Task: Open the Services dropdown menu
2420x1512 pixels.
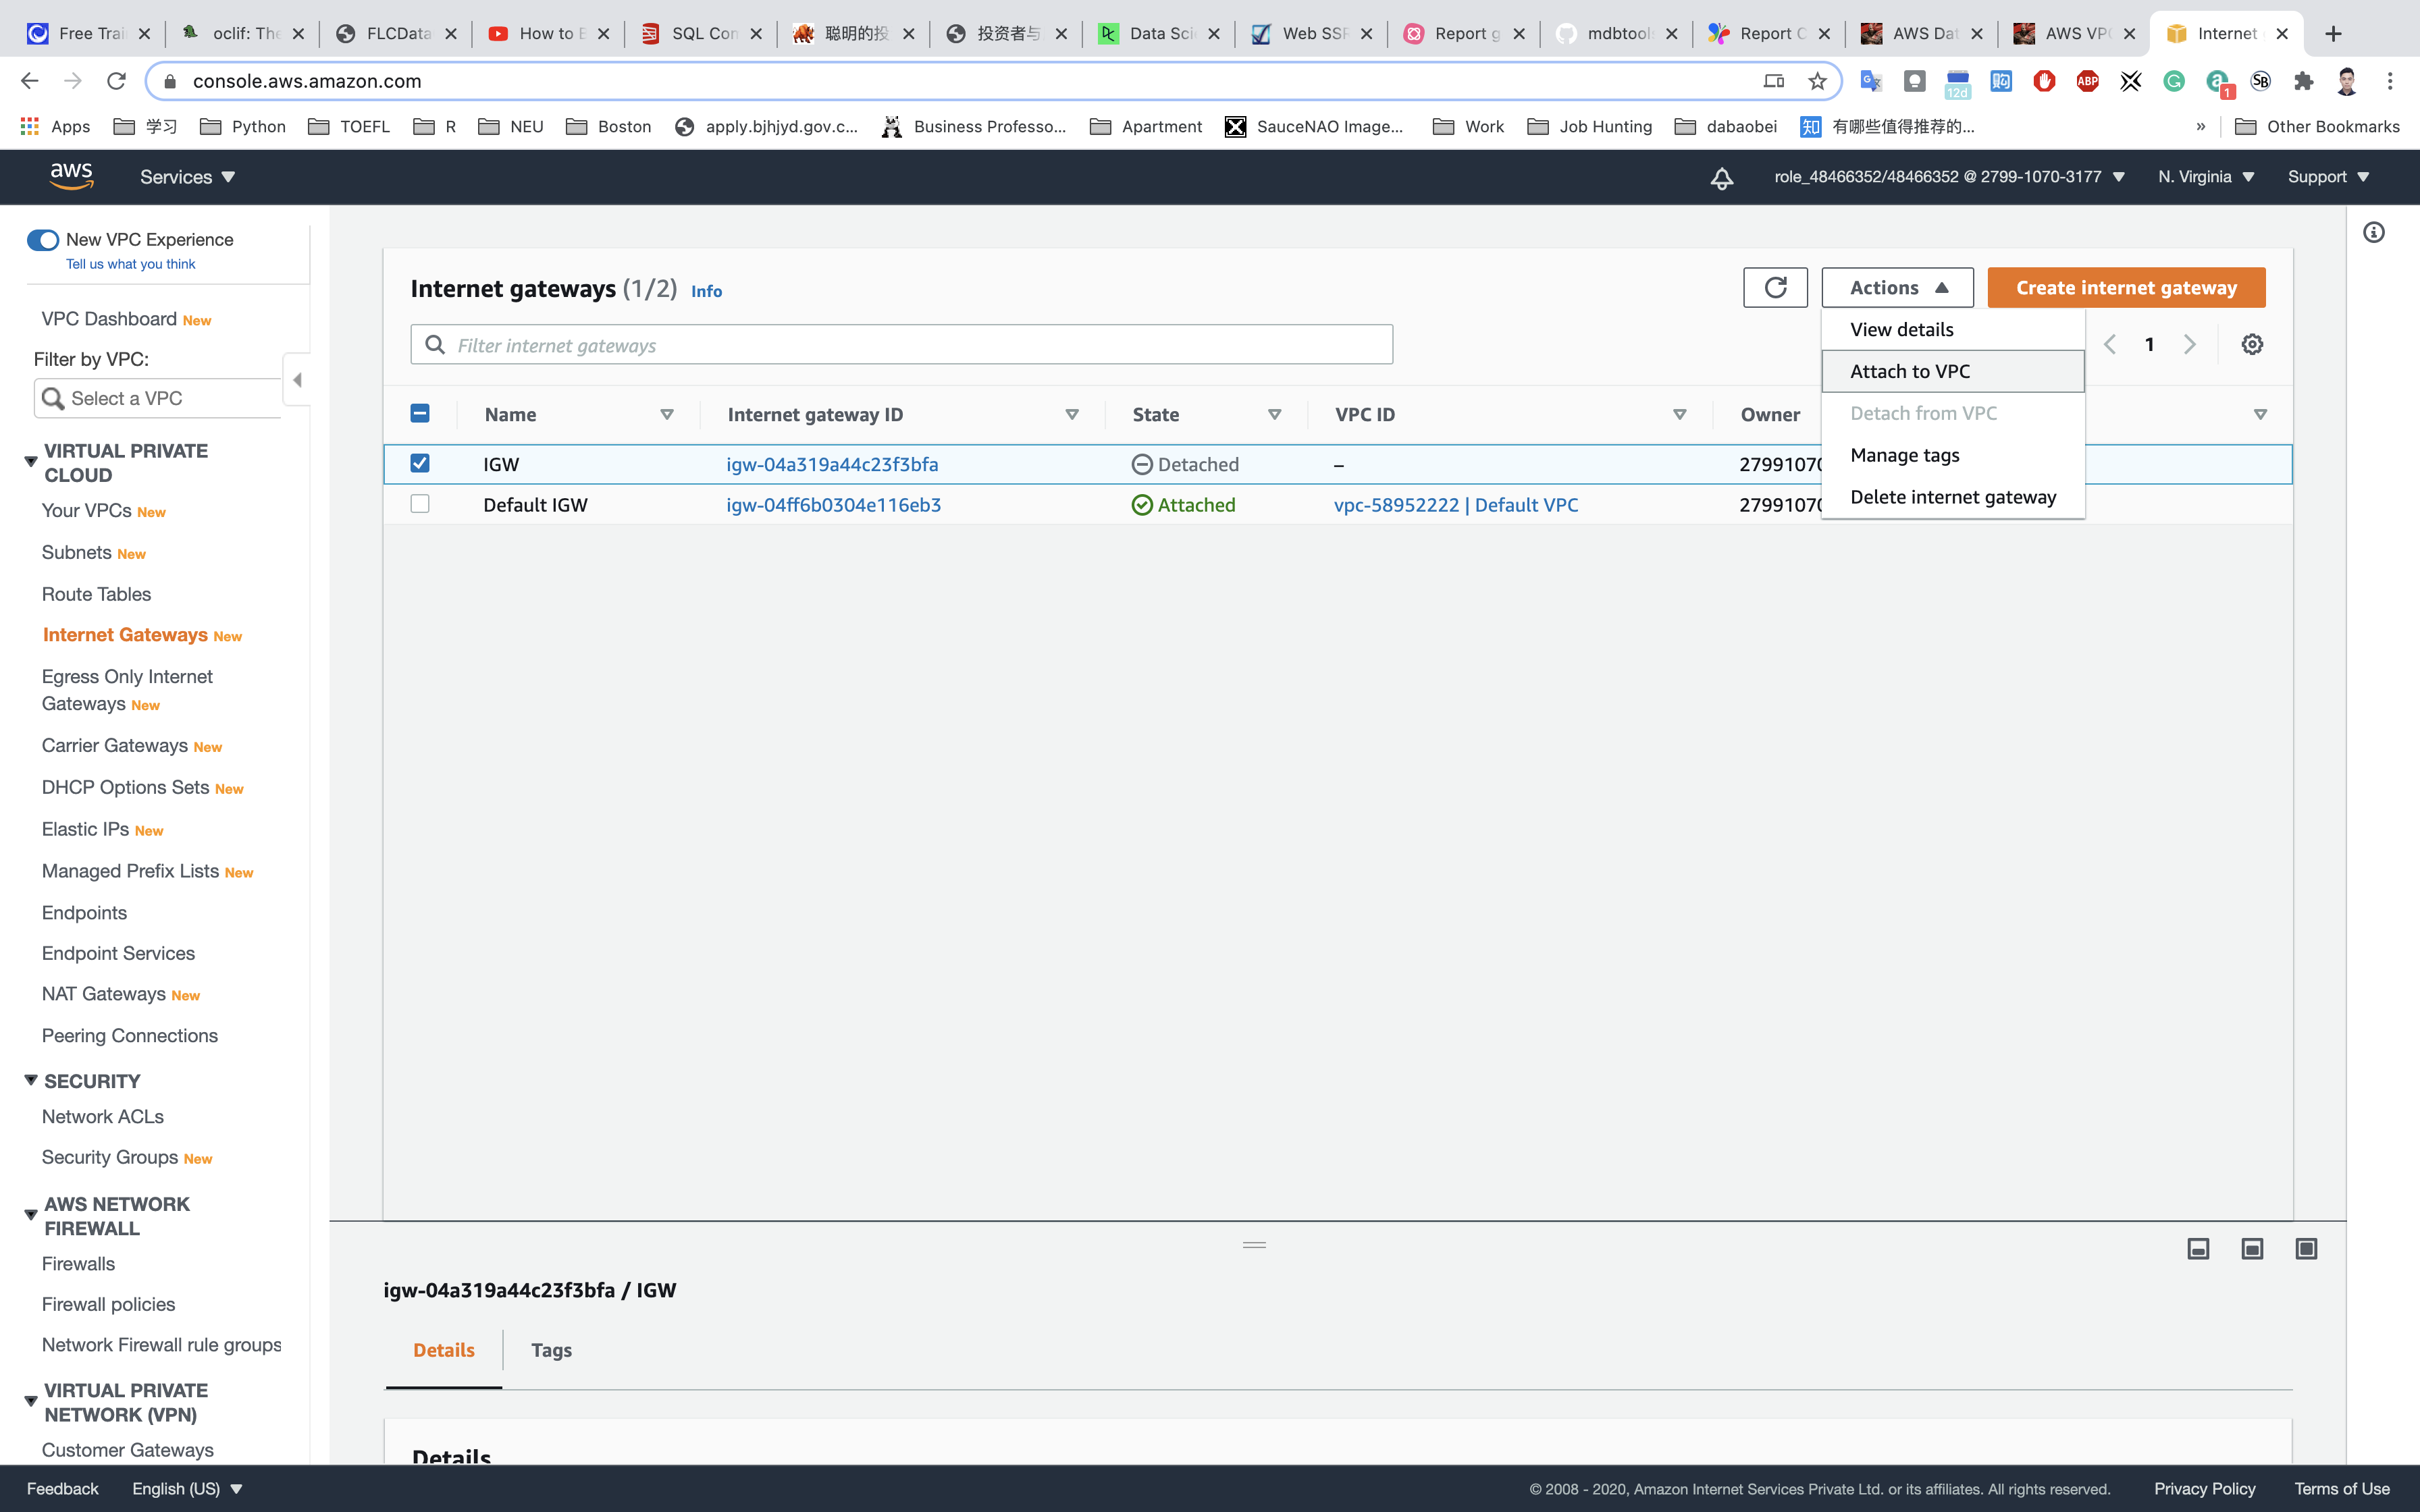Action: (x=187, y=177)
